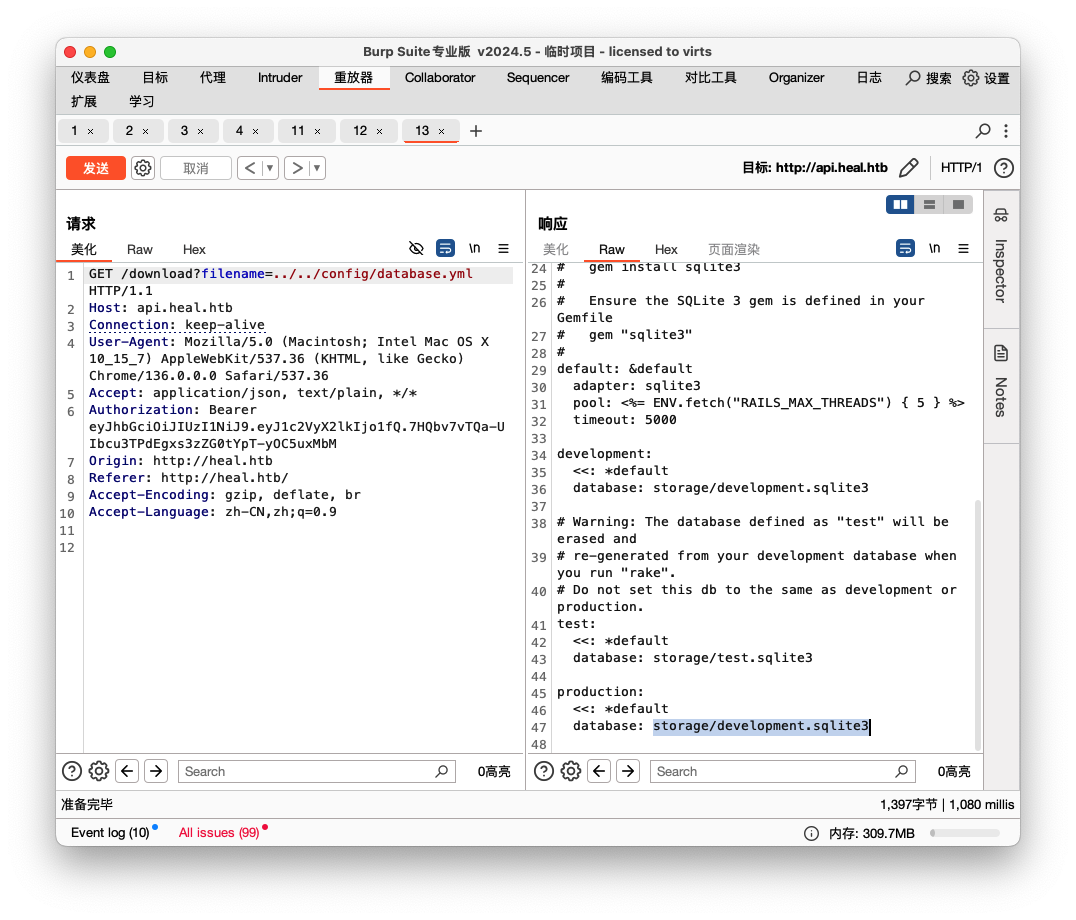Screen dimensions: 1076x920
Task: Go to next request in history
Action: [x=296, y=168]
